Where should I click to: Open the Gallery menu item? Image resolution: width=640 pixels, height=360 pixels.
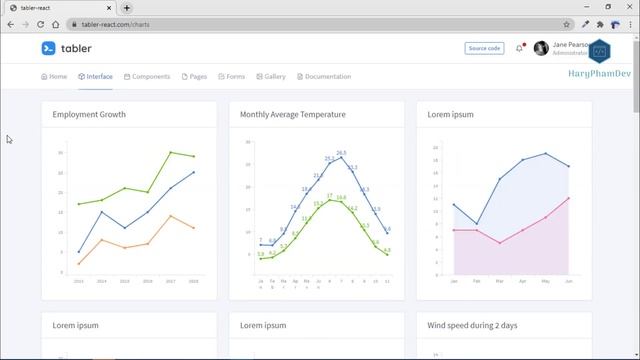271,76
